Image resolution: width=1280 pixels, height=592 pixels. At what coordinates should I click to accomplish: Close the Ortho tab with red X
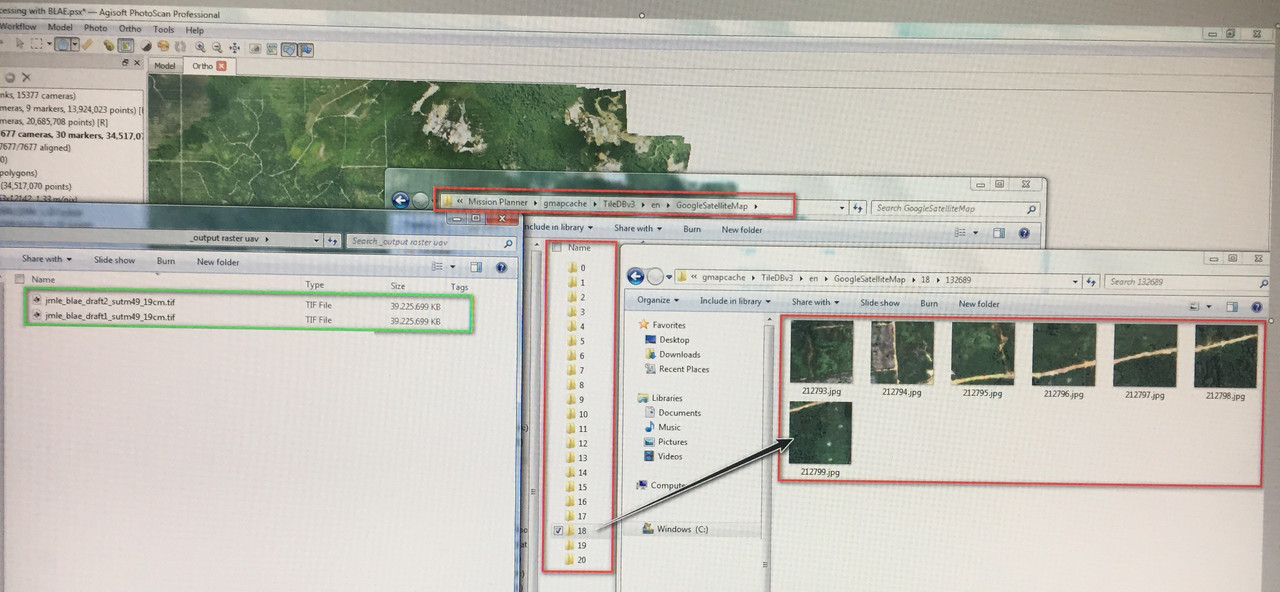pyautogui.click(x=221, y=66)
